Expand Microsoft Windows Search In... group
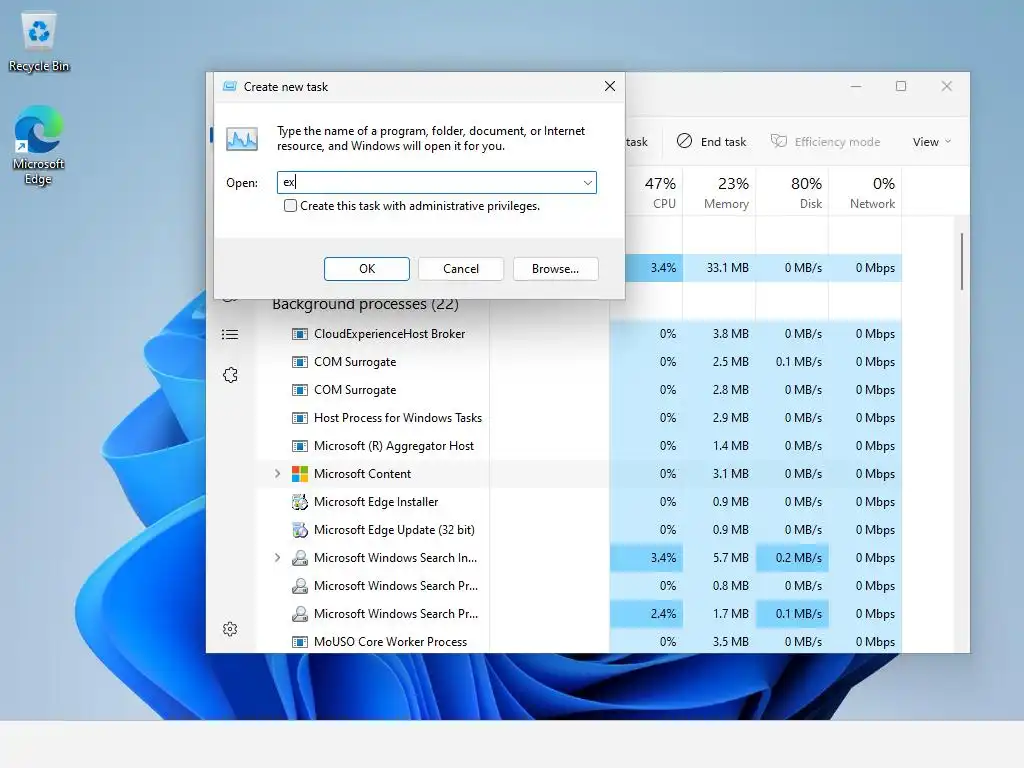The image size is (1024, 768). click(278, 558)
